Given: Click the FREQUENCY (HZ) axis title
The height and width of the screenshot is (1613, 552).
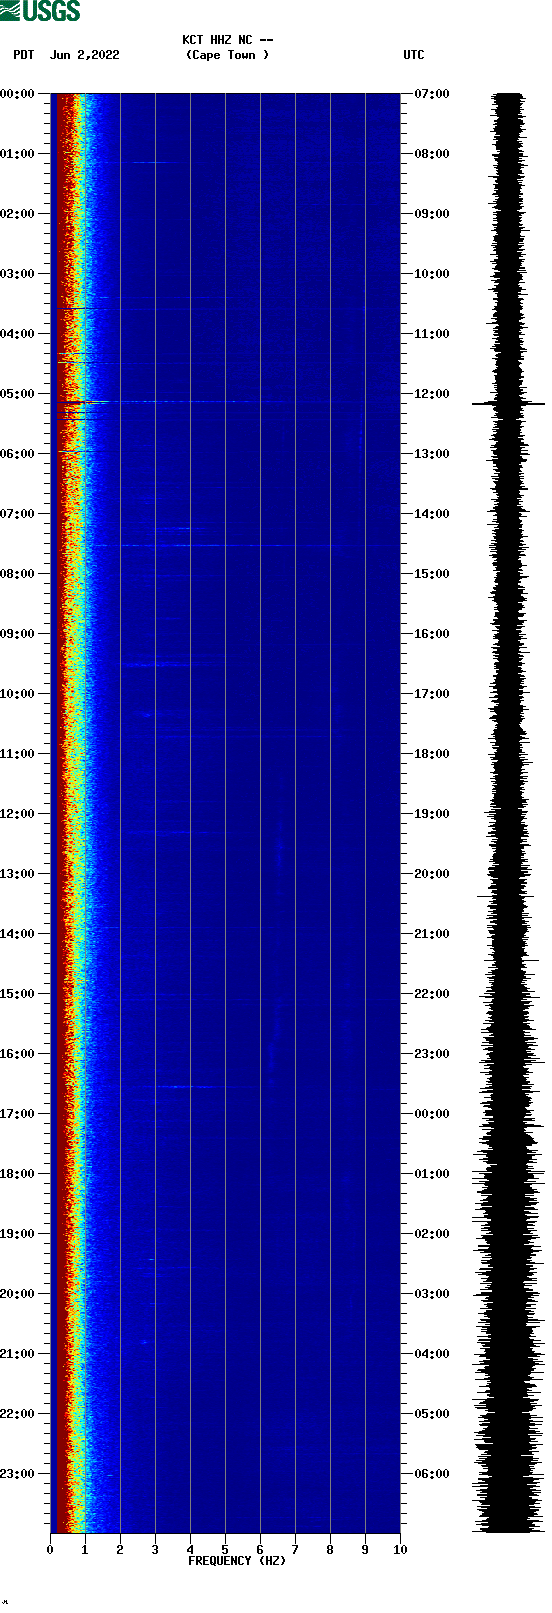Looking at the screenshot, I should click(237, 1561).
